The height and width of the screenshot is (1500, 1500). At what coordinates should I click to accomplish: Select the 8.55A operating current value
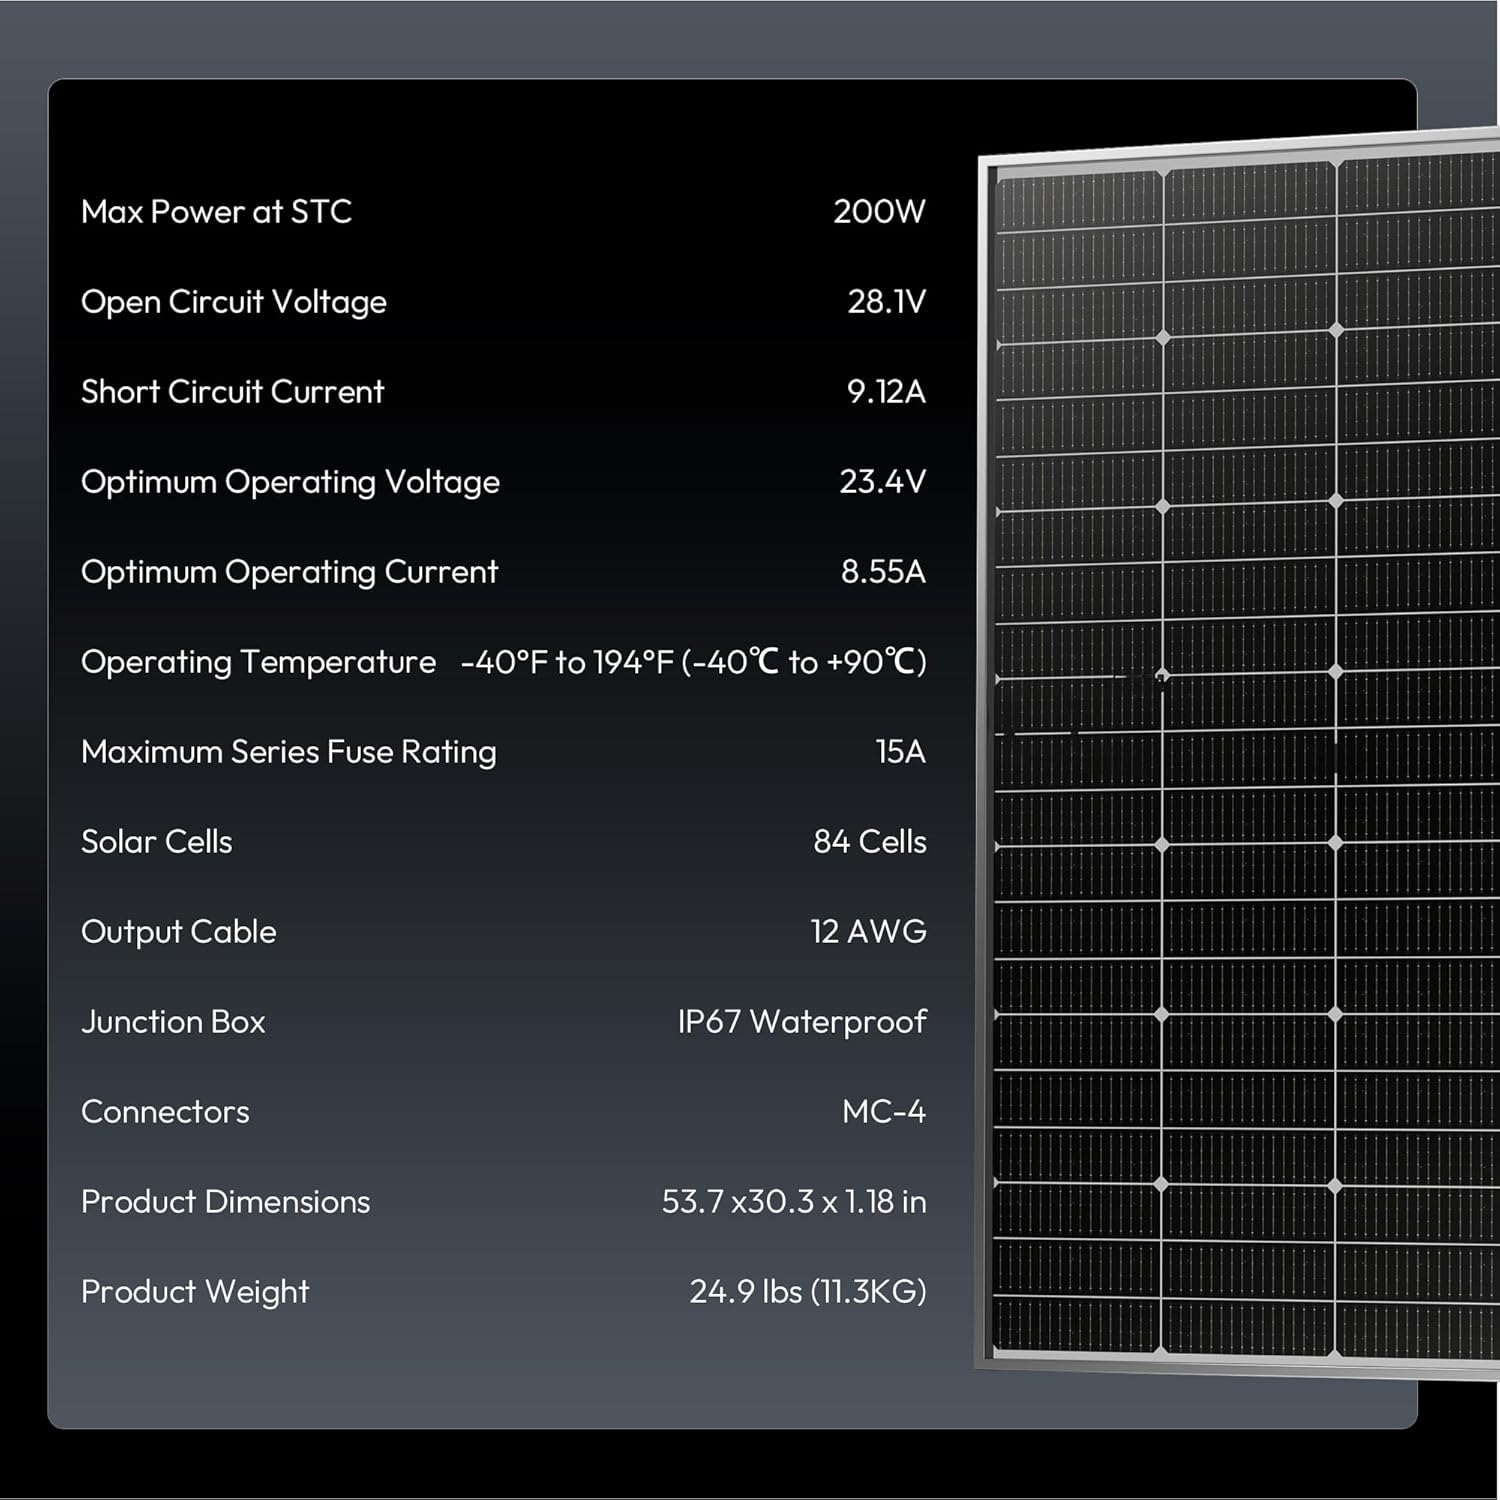tap(883, 572)
